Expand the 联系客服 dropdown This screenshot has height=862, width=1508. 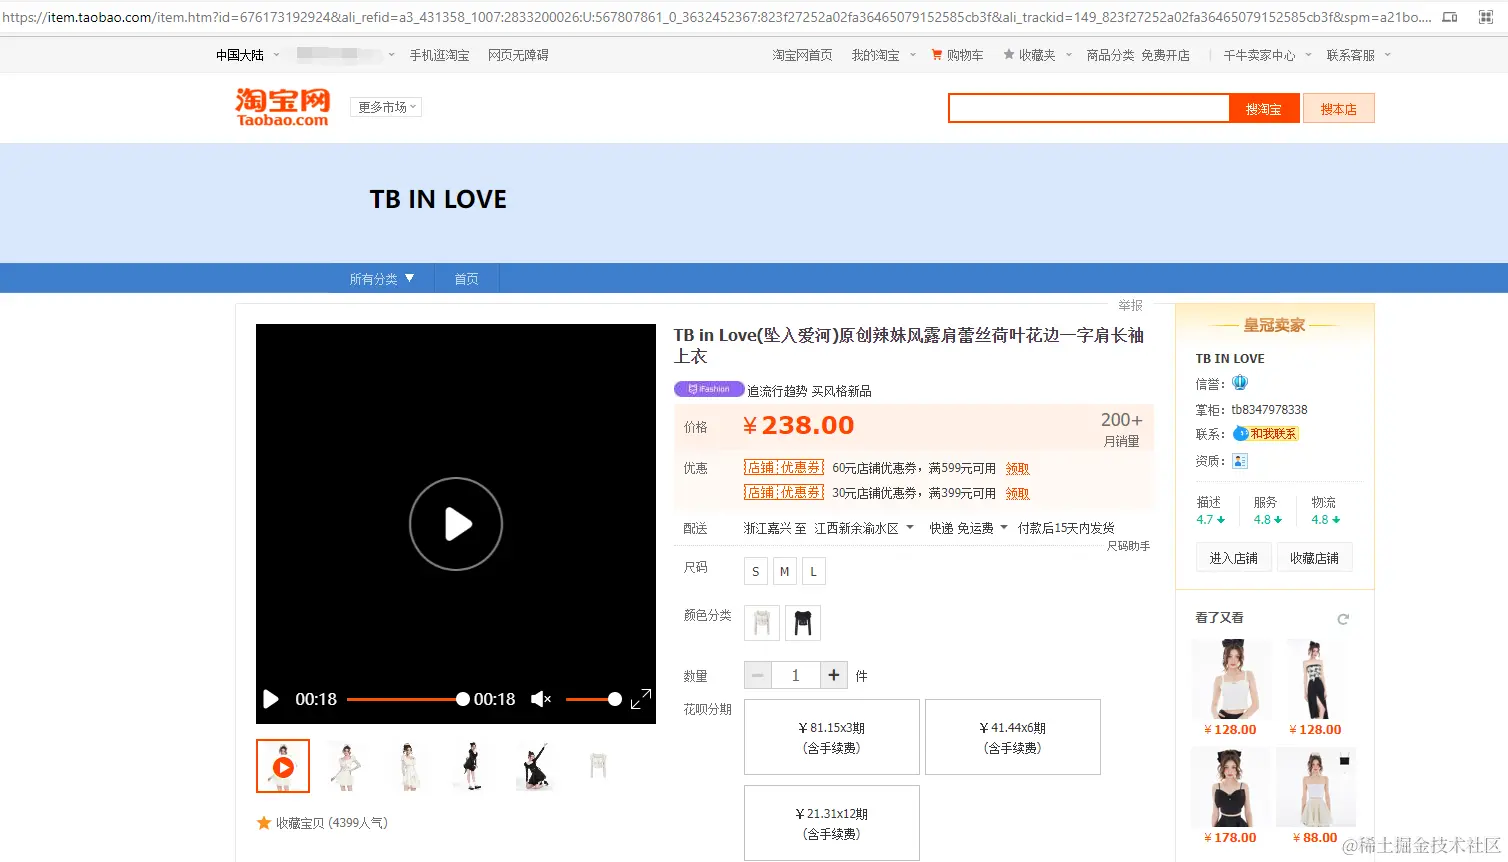[x=1358, y=55]
